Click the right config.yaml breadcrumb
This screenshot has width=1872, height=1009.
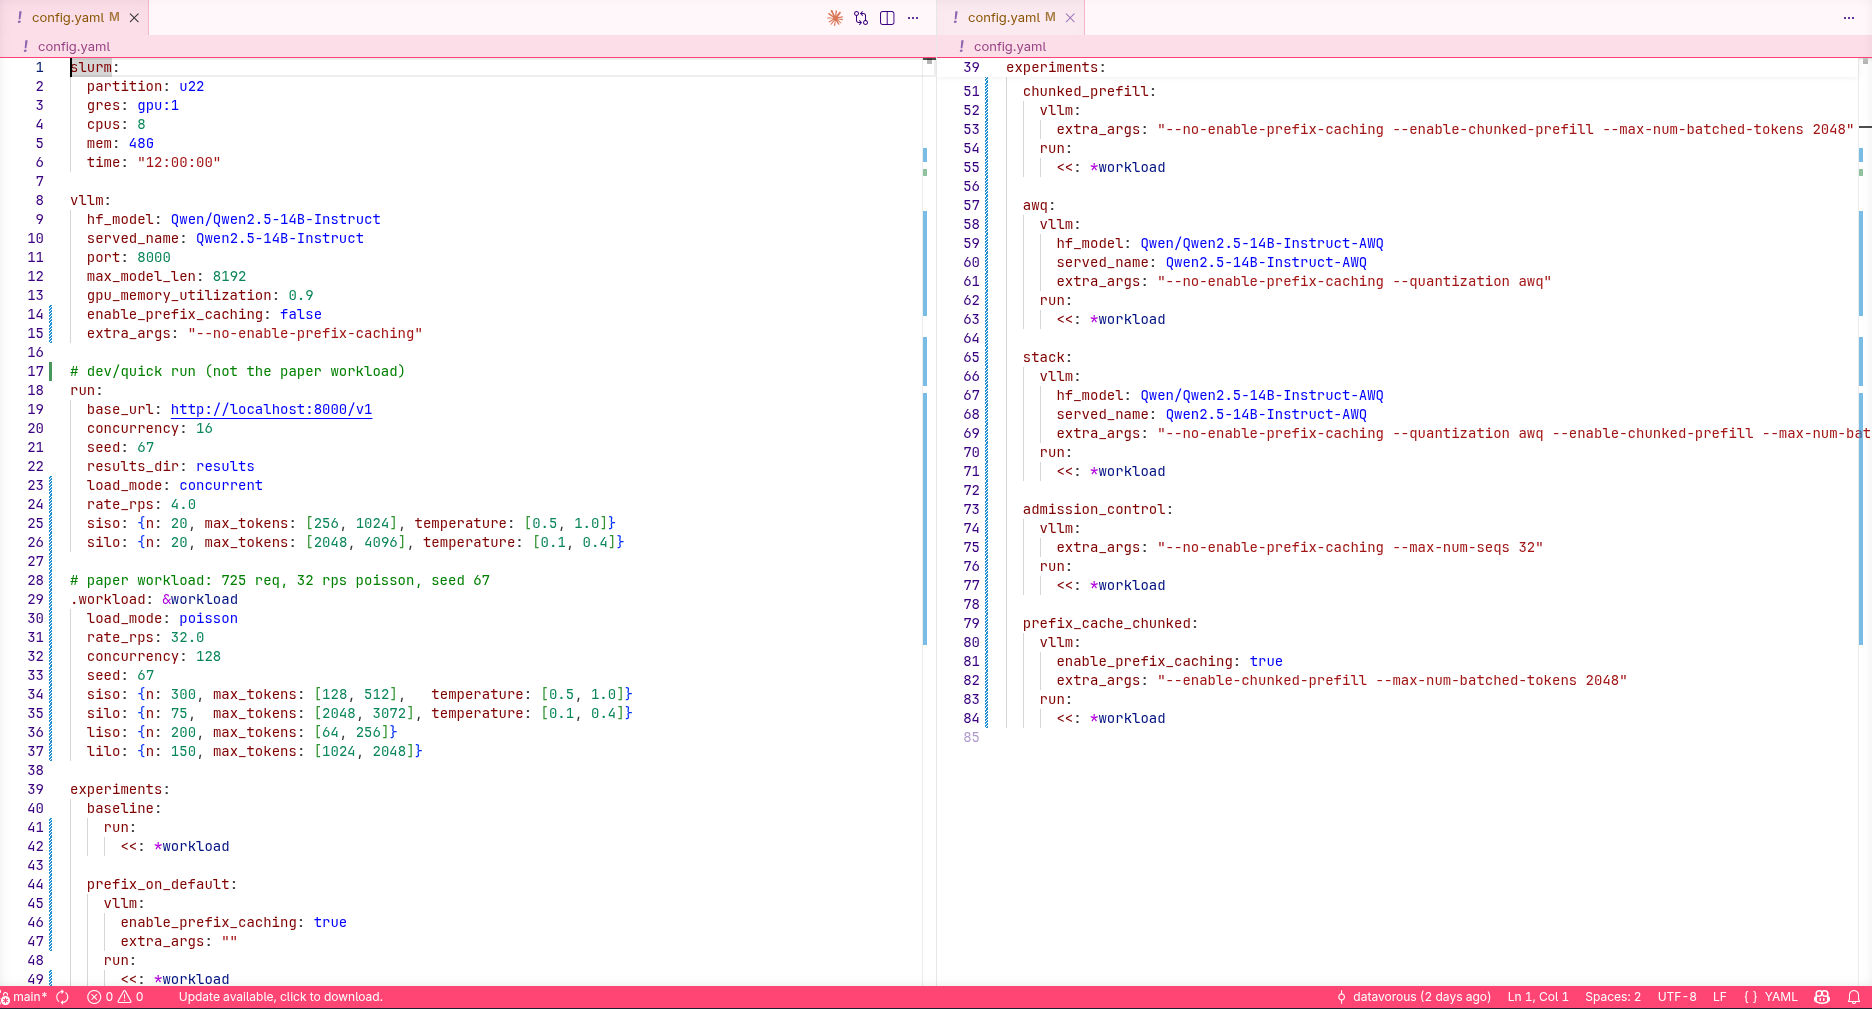[1010, 46]
